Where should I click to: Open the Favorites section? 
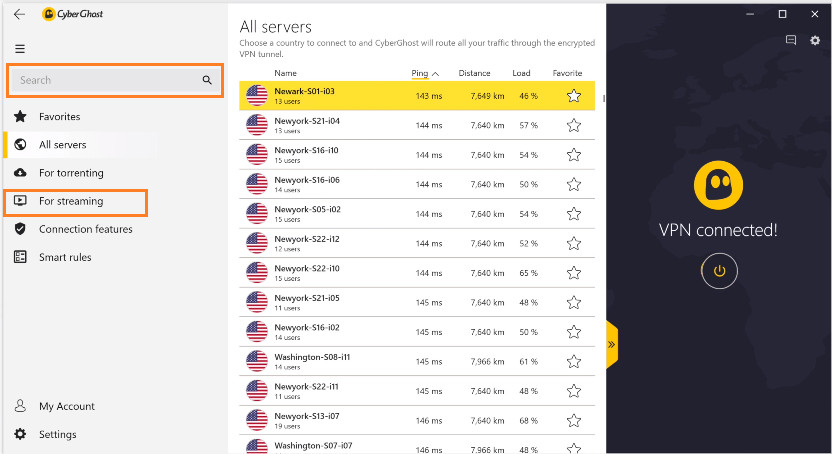(x=59, y=117)
